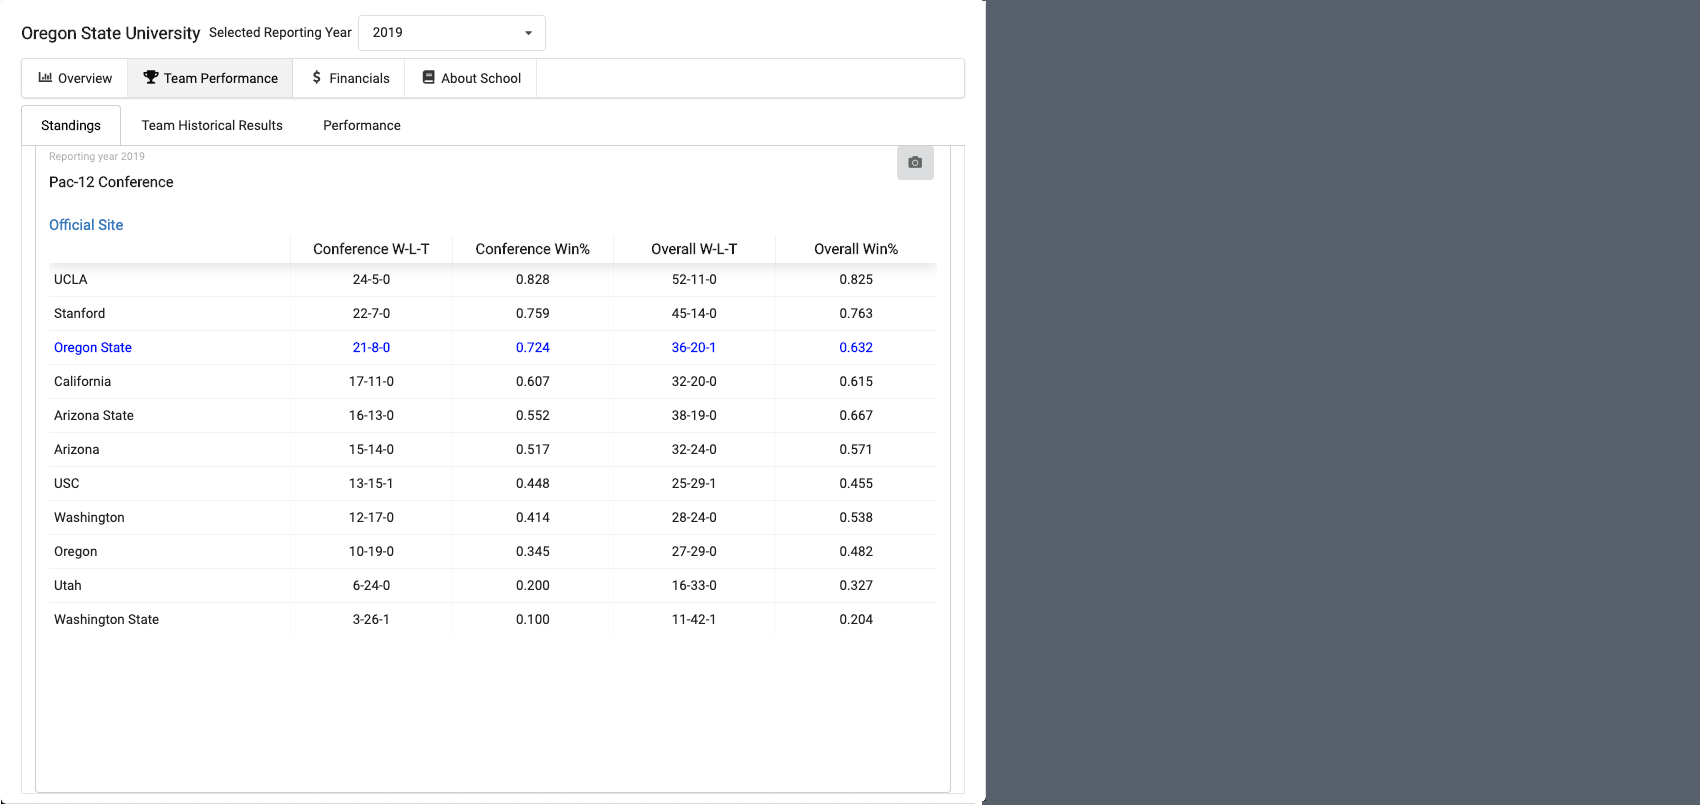This screenshot has width=1700, height=805.
Task: Open the Overview tab label
Action: (85, 78)
